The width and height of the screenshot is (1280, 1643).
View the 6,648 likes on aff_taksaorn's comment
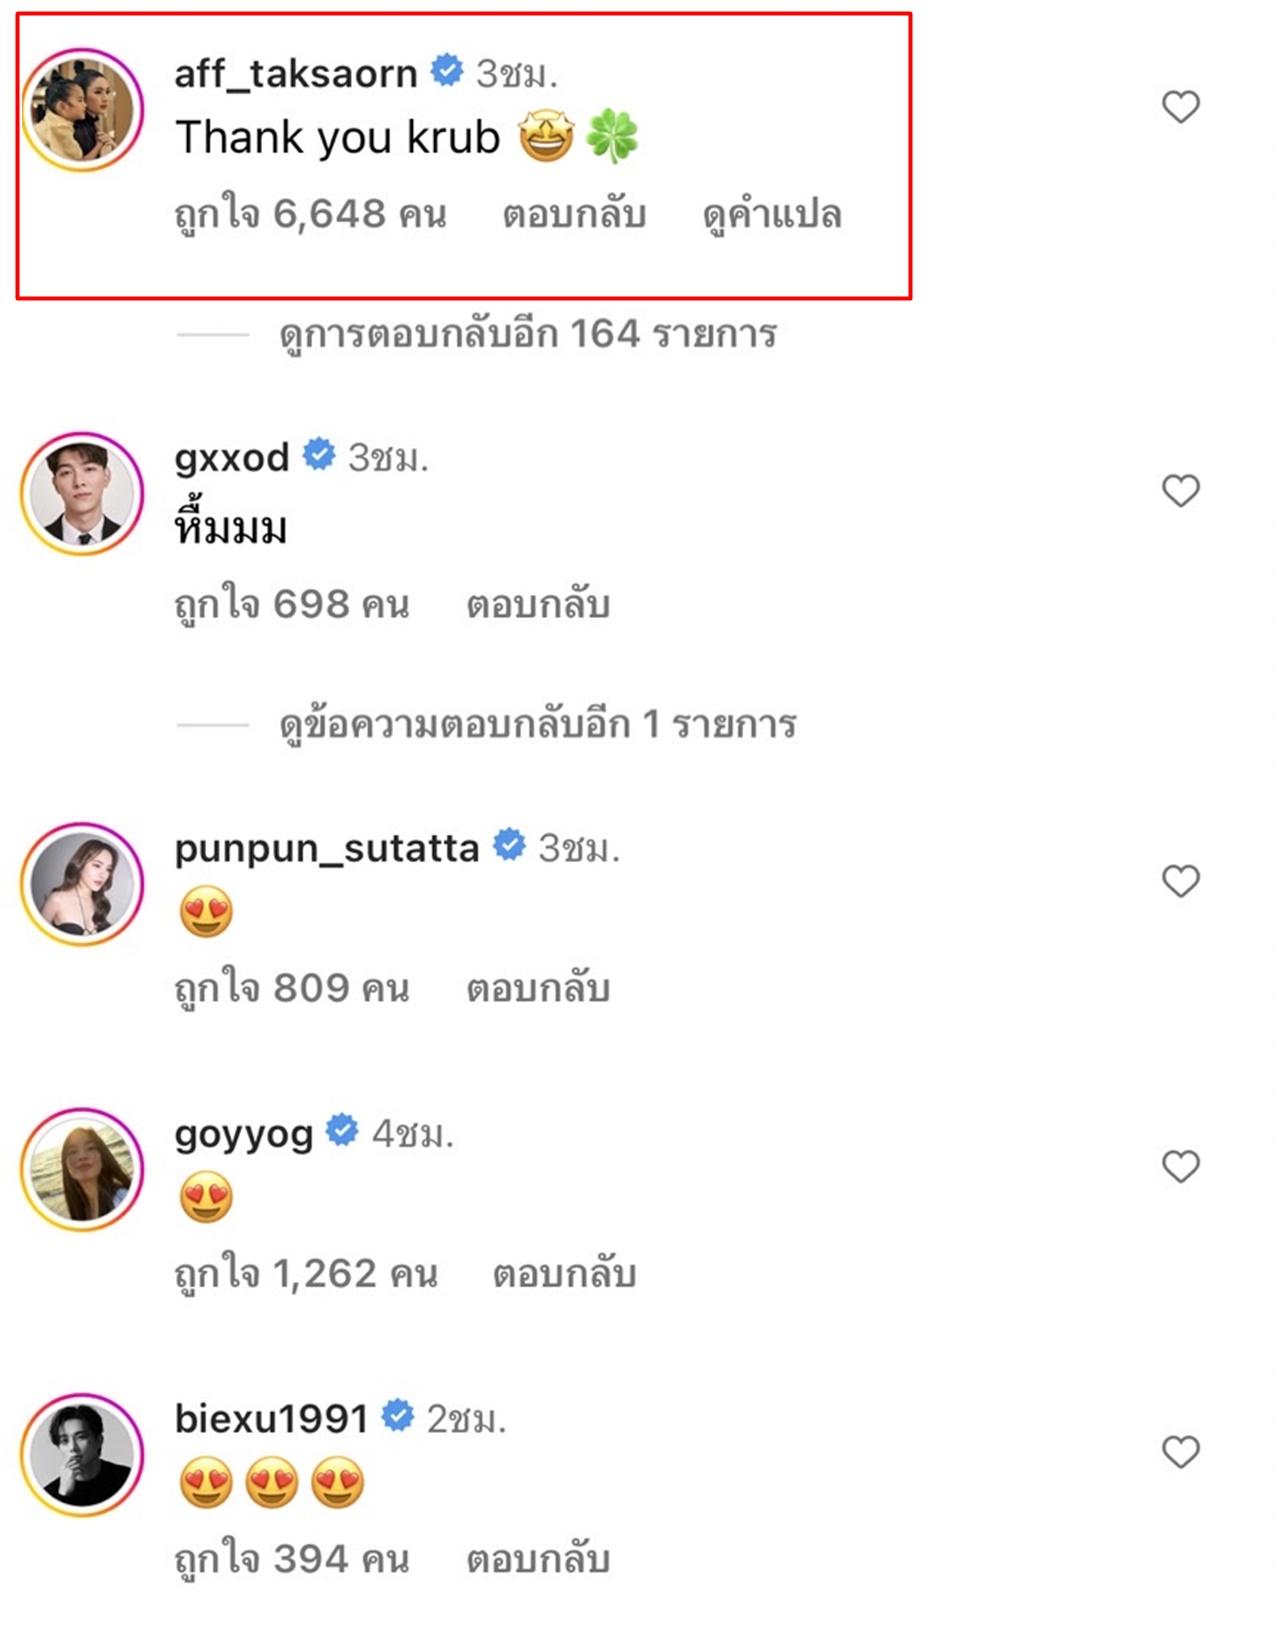[x=310, y=215]
